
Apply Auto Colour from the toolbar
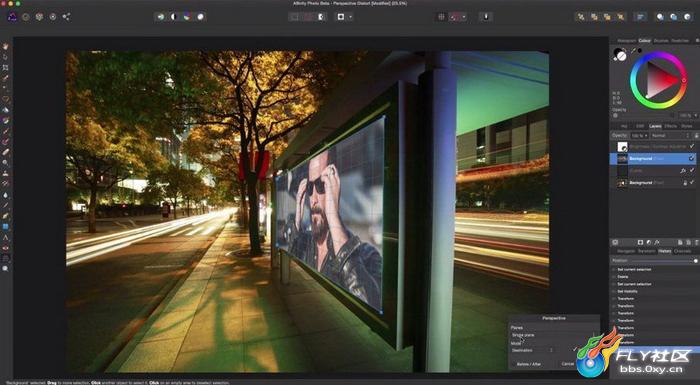click(x=187, y=17)
